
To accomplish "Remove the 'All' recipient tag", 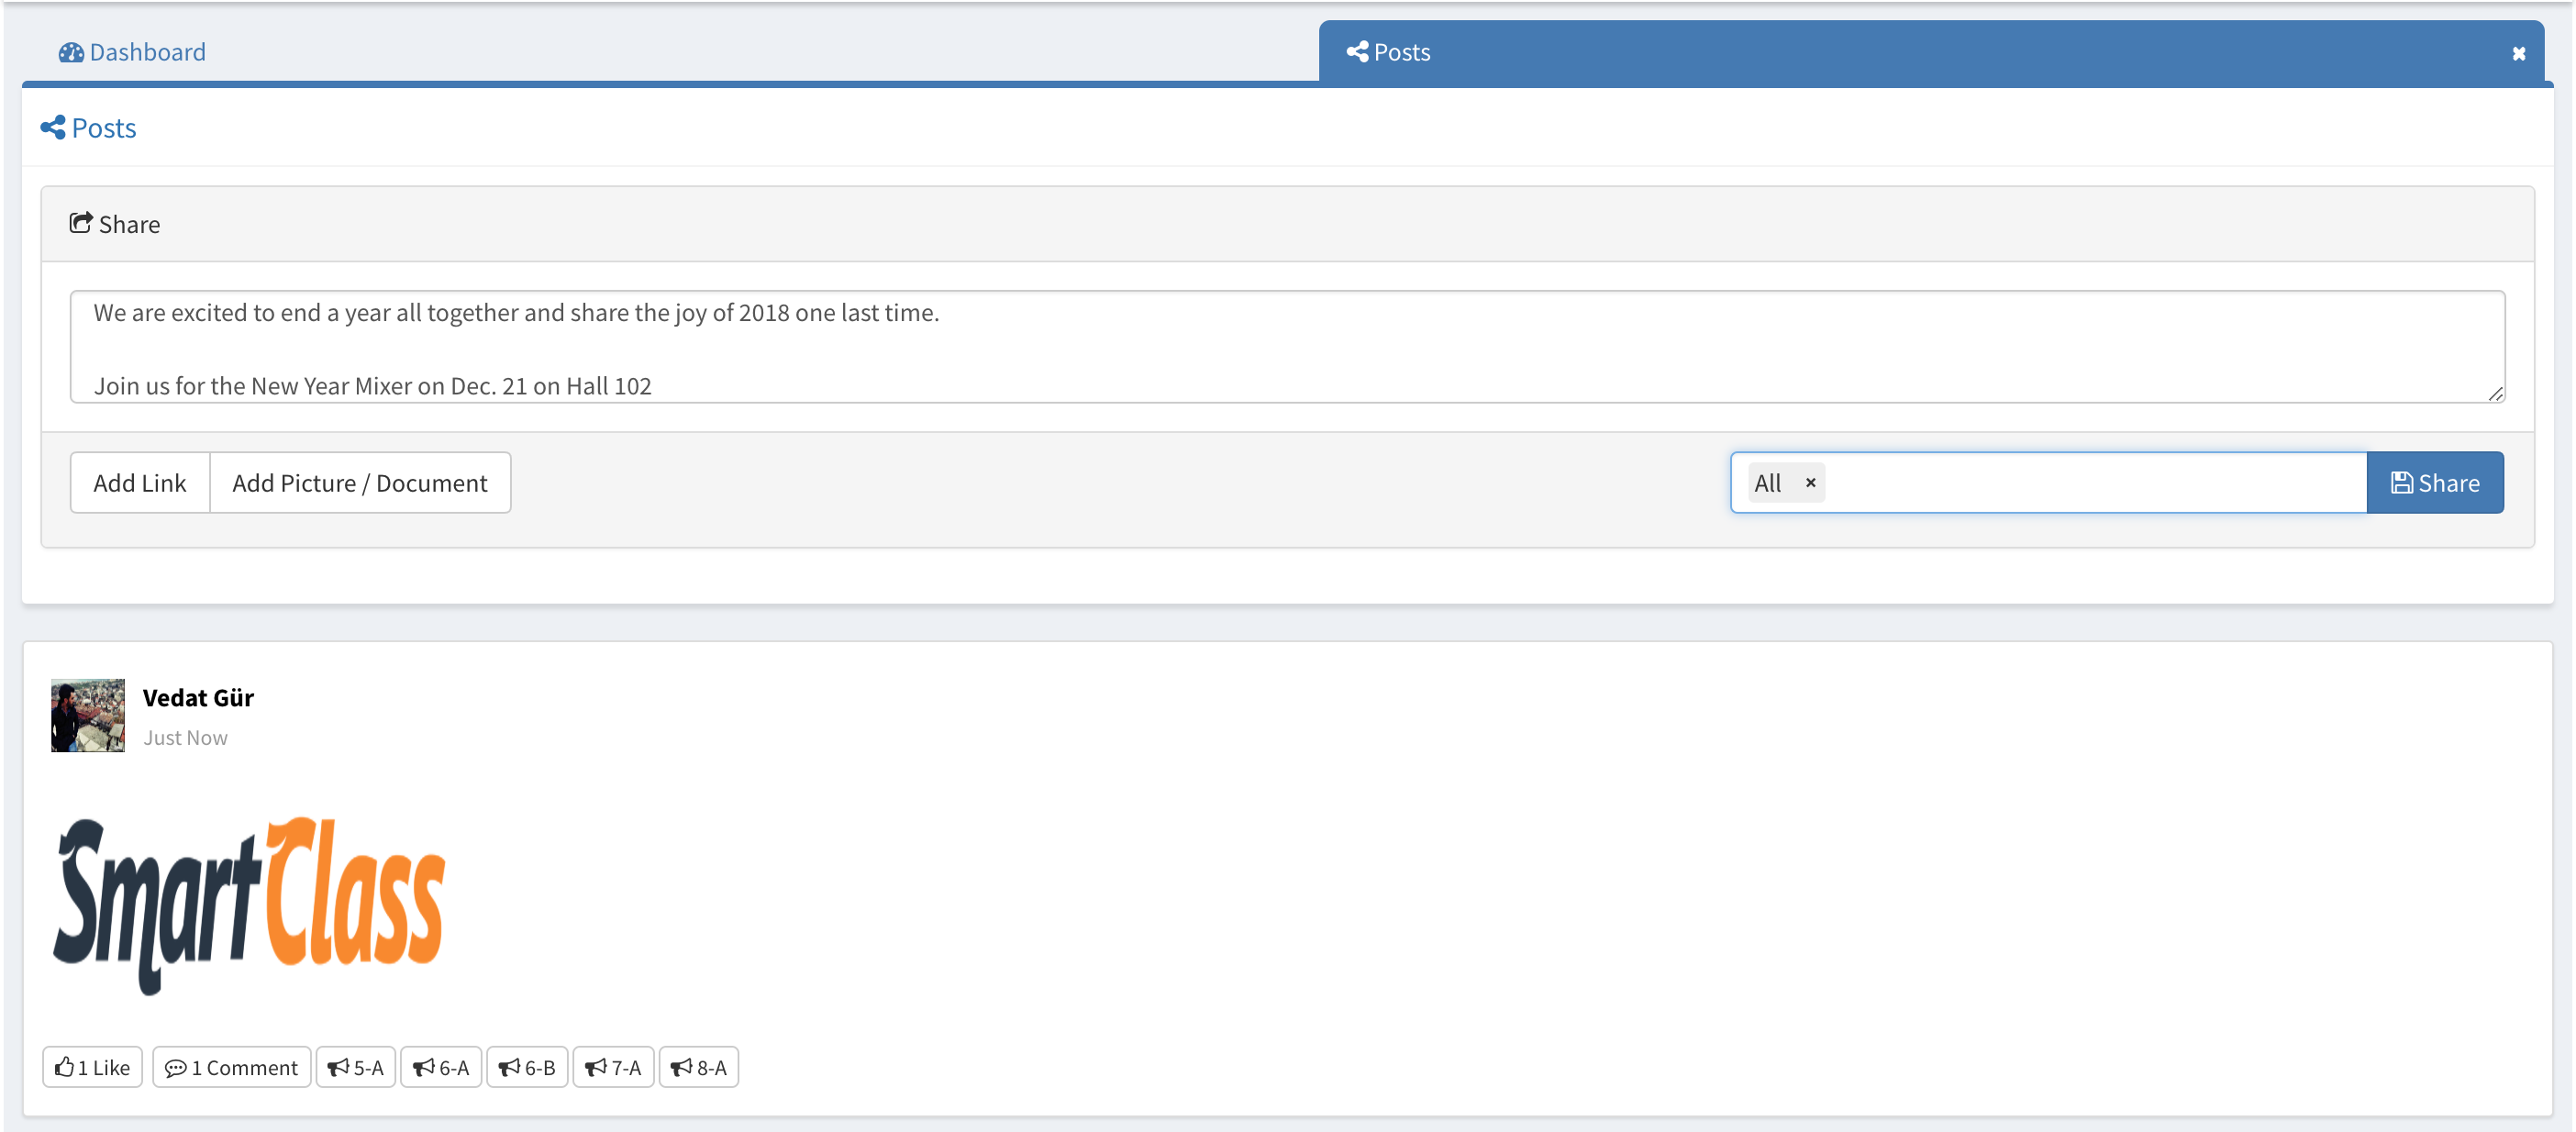I will click(1810, 483).
